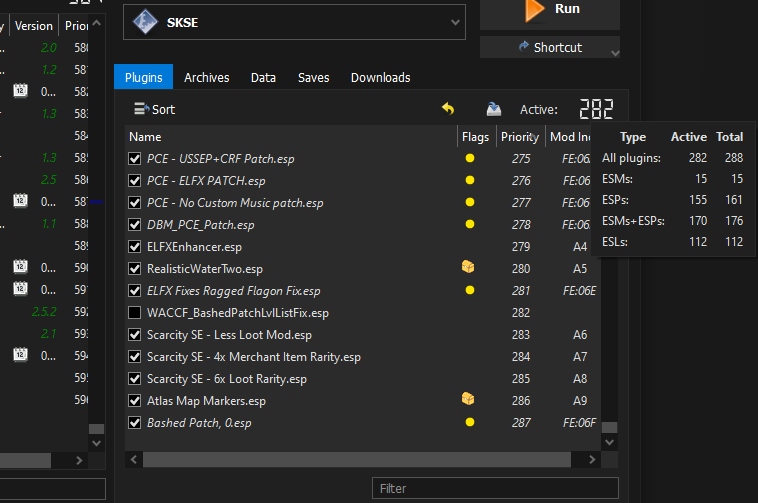
Task: Sort by the Flags column header
Action: 477,137
